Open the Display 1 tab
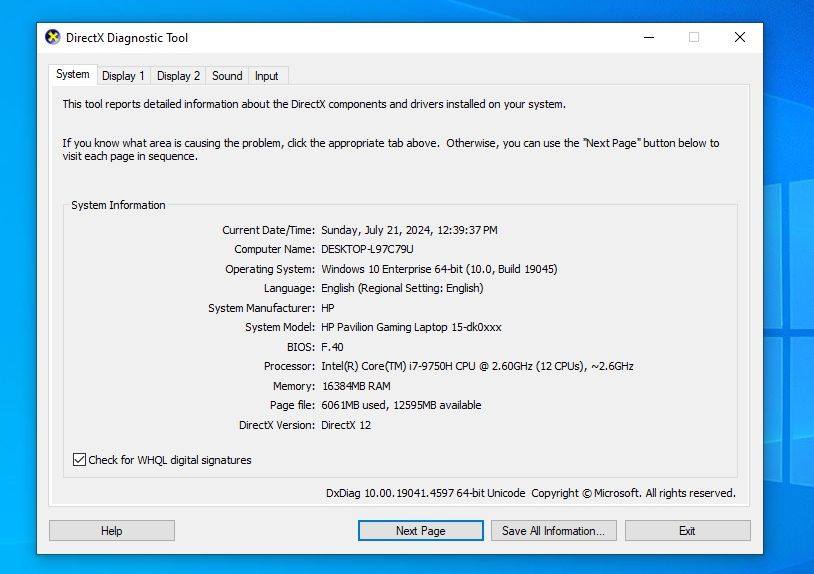Image resolution: width=814 pixels, height=574 pixels. tap(124, 76)
